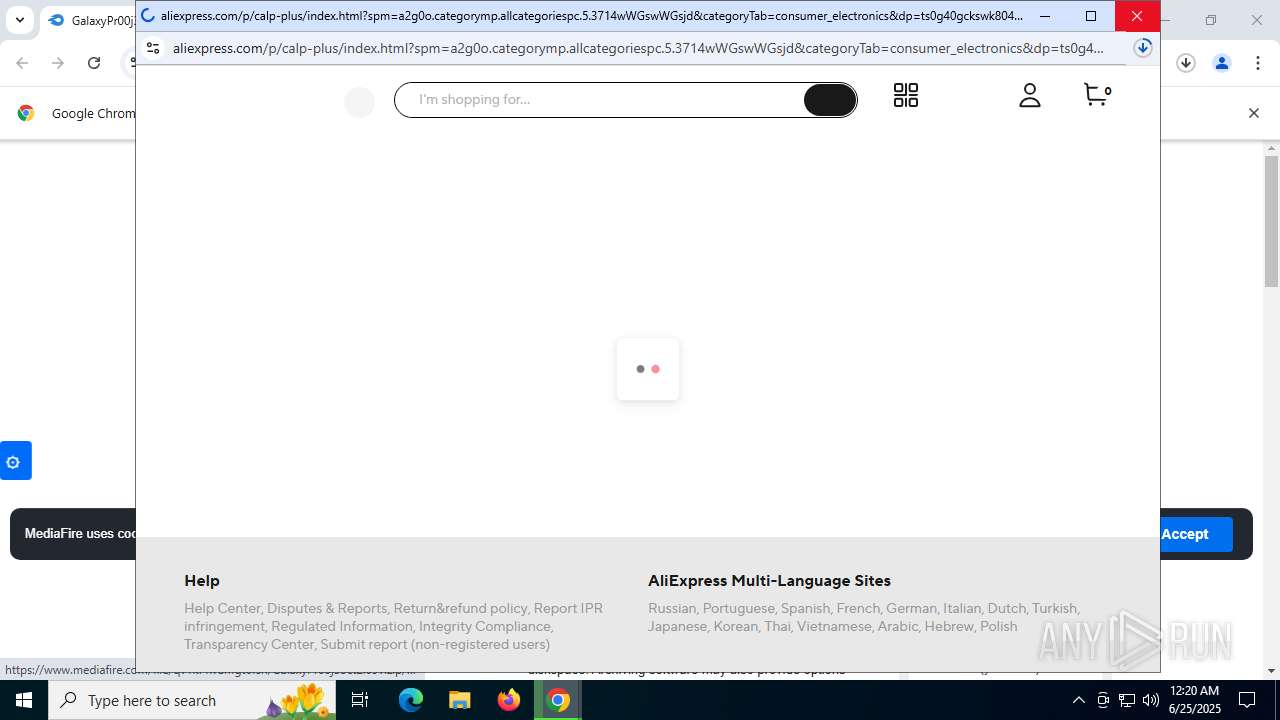Switch to Arabic language site
The image size is (1280, 720).
(x=898, y=626)
